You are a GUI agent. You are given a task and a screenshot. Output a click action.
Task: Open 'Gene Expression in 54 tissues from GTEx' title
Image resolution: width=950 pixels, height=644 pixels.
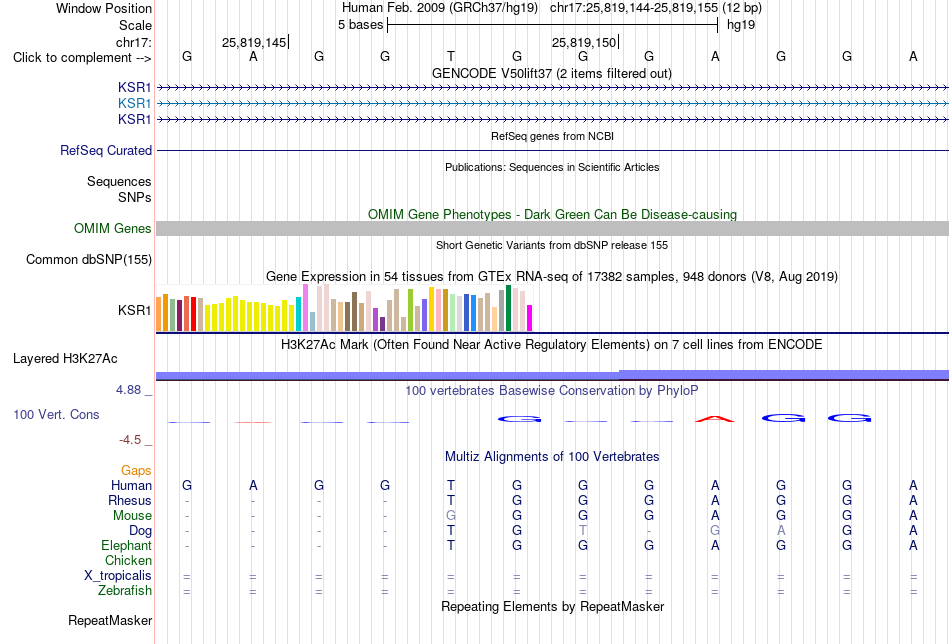click(x=552, y=277)
